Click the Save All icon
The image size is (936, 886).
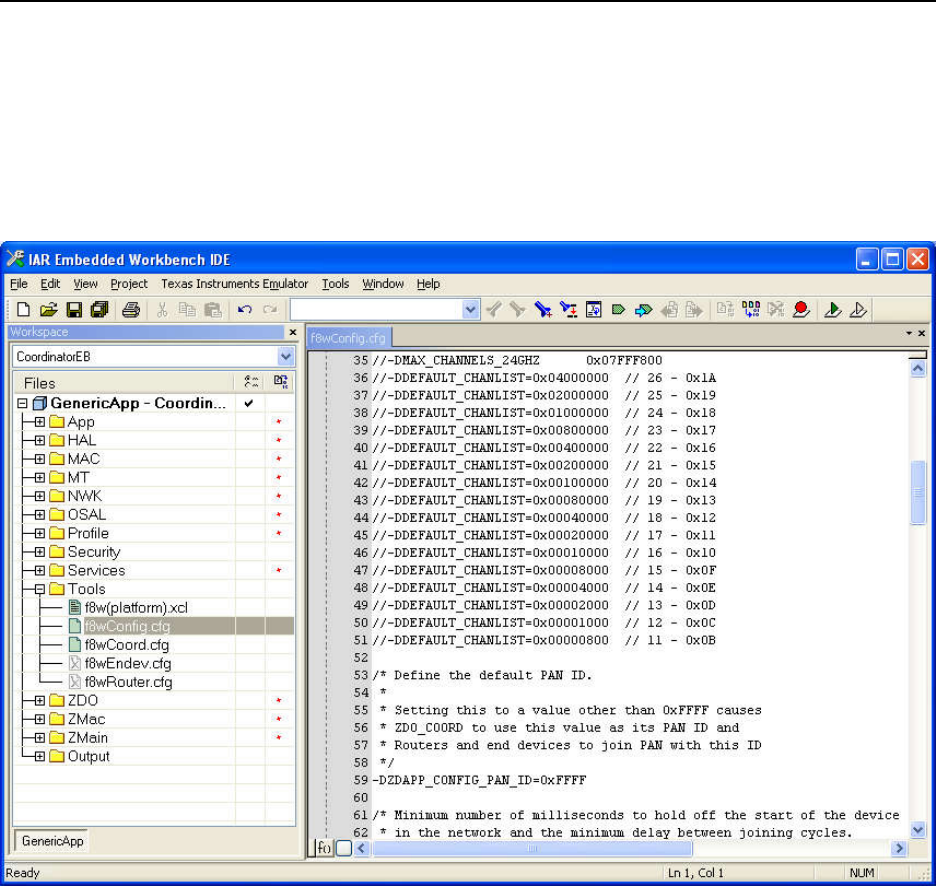(99, 310)
